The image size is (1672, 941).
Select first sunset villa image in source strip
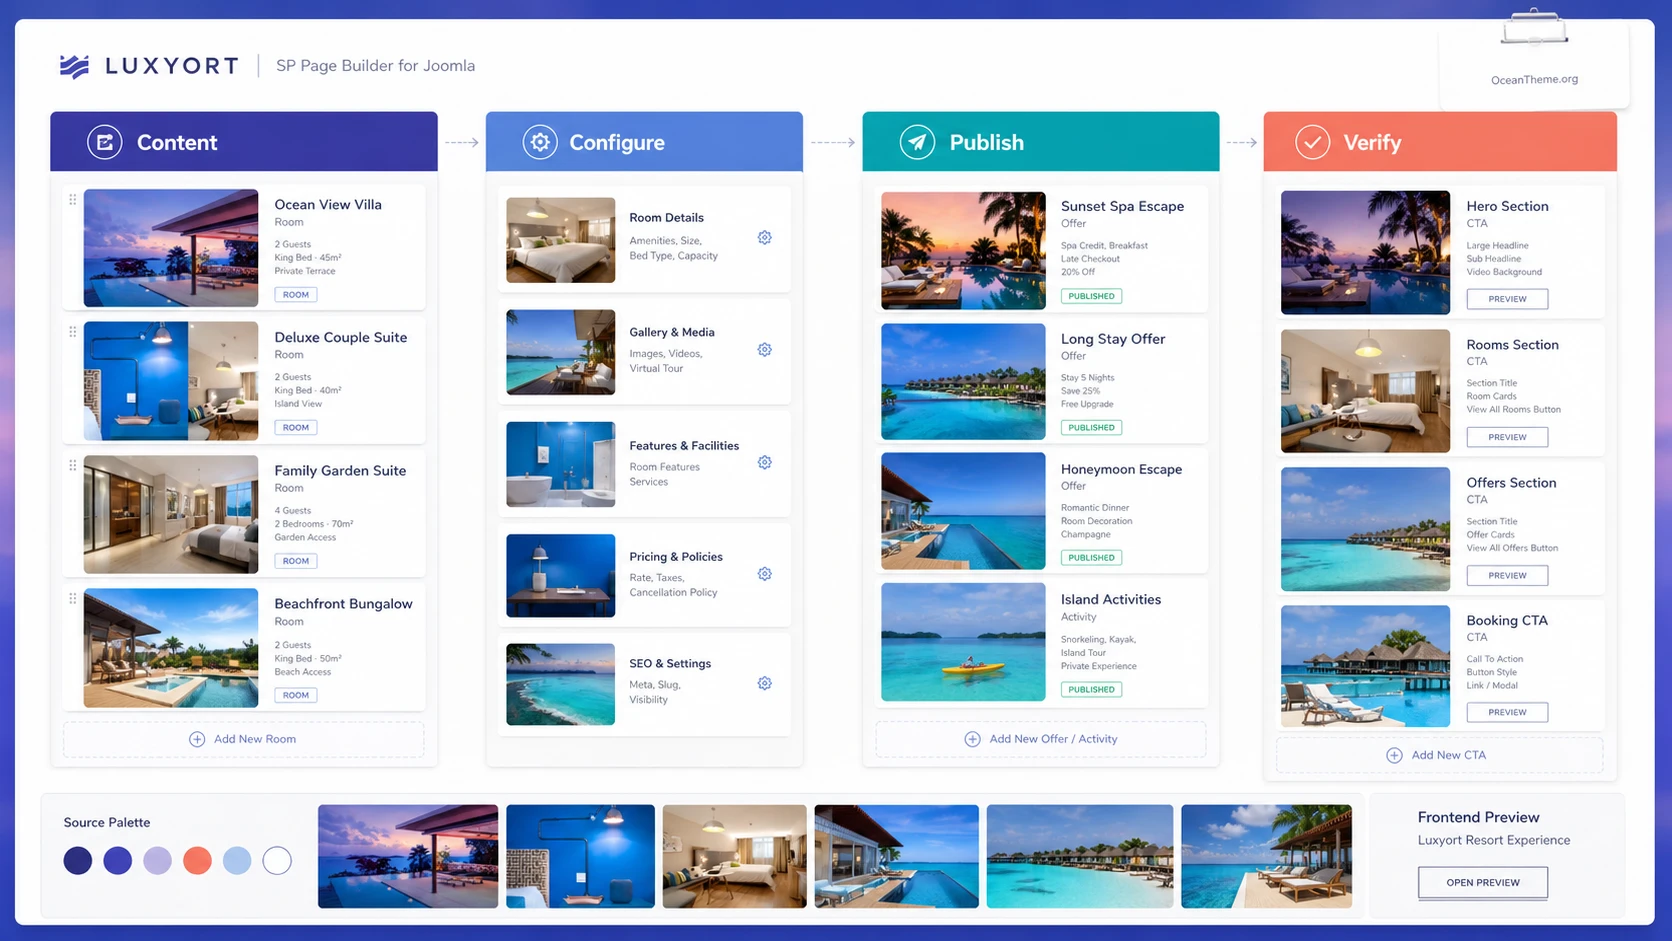pos(408,856)
